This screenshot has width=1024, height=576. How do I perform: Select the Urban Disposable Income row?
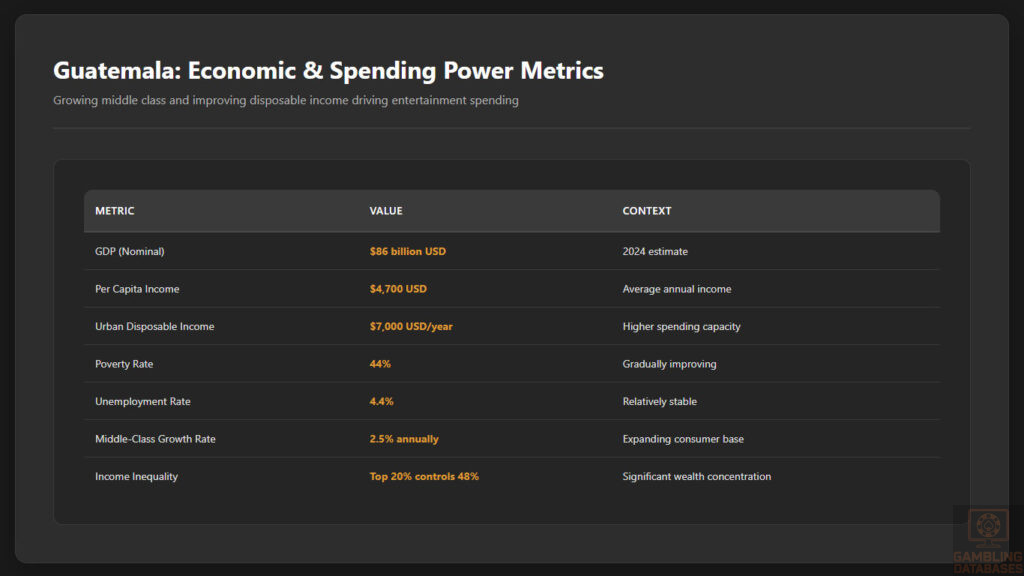click(154, 326)
